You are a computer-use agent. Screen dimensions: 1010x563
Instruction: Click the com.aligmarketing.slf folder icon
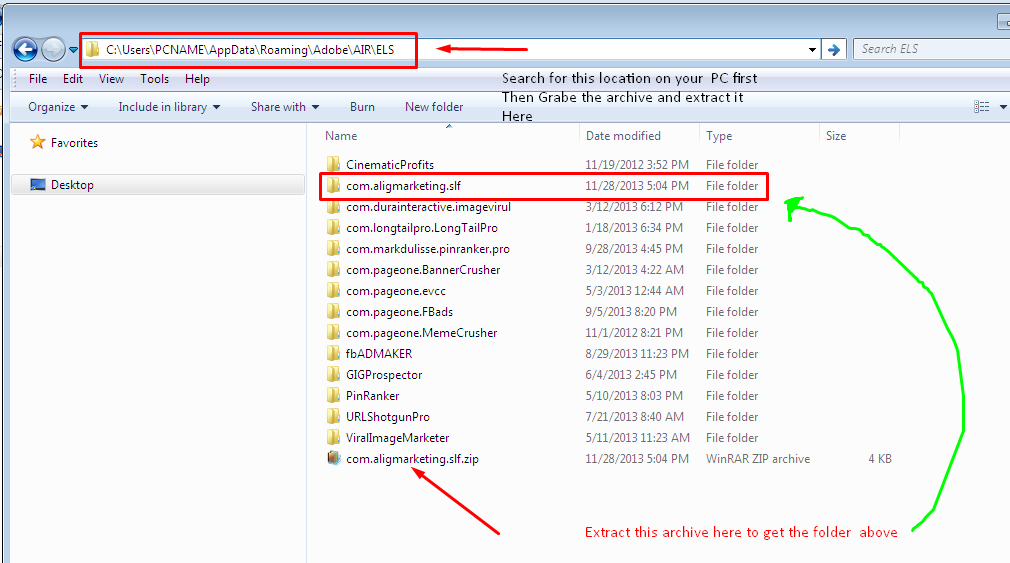pyautogui.click(x=333, y=186)
